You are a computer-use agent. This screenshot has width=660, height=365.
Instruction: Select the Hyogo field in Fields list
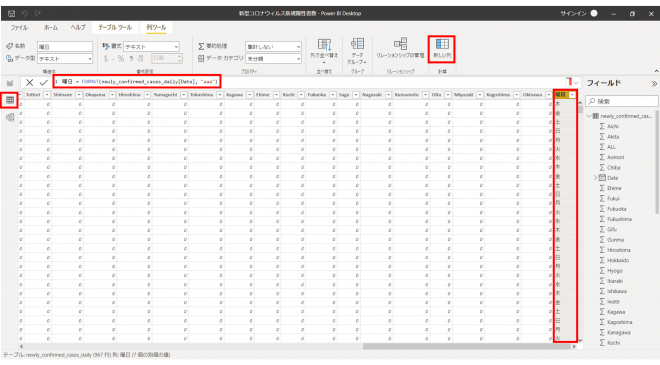tap(615, 271)
